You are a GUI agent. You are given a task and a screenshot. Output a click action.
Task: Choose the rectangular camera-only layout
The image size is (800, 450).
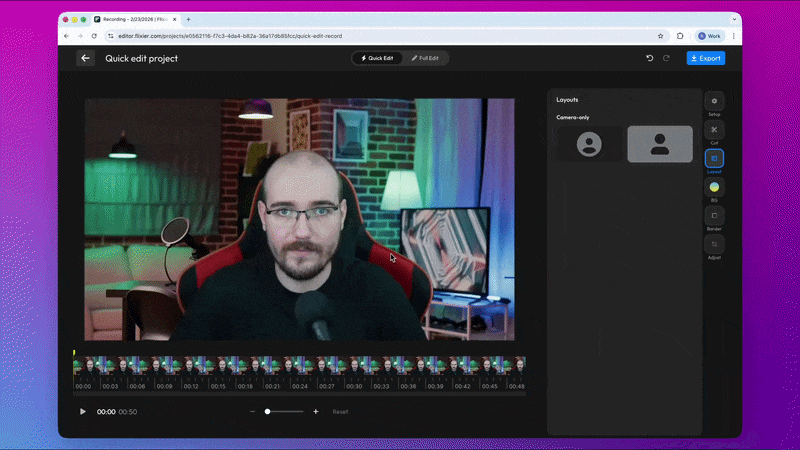coord(659,144)
